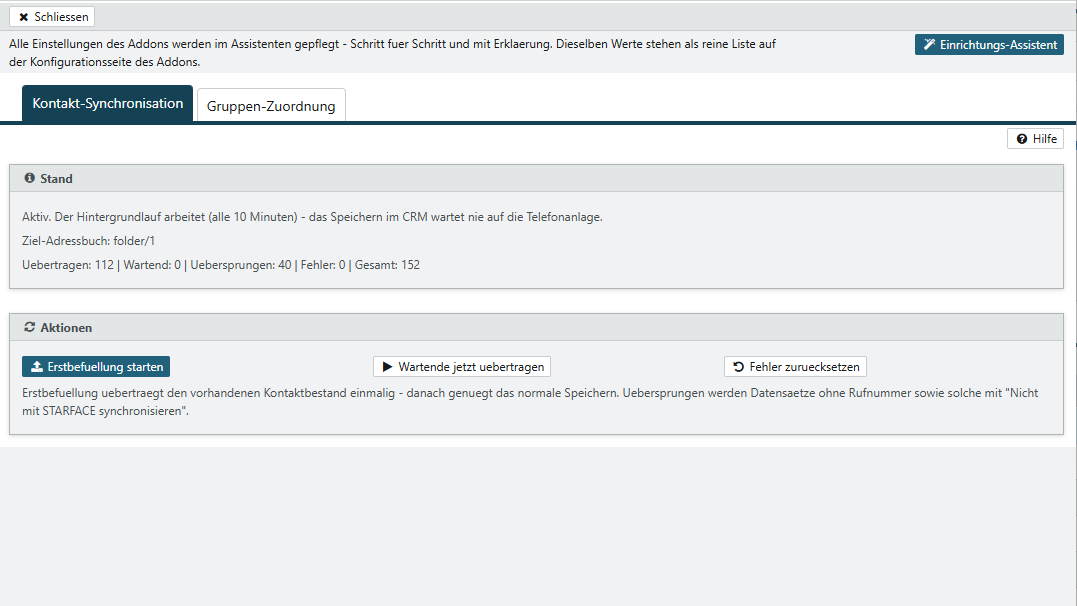
Task: Click the Stand panel header
Action: coord(536,179)
